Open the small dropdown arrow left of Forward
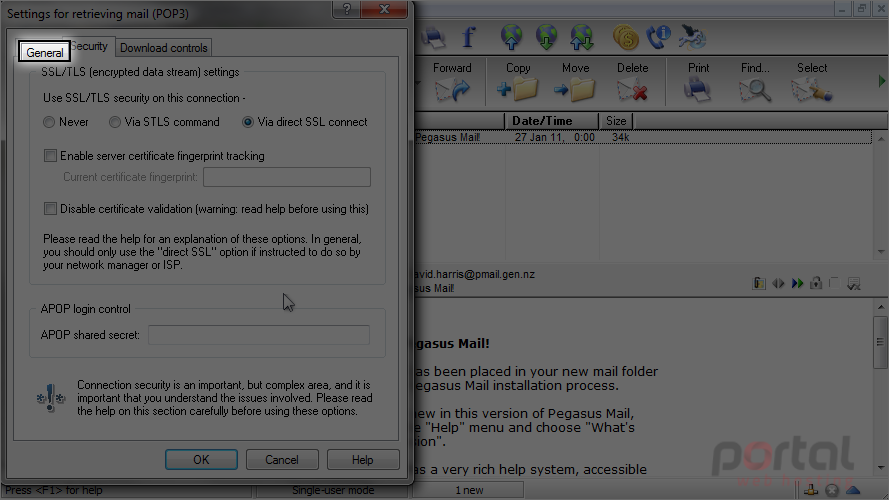The height and width of the screenshot is (500, 889). [x=418, y=83]
